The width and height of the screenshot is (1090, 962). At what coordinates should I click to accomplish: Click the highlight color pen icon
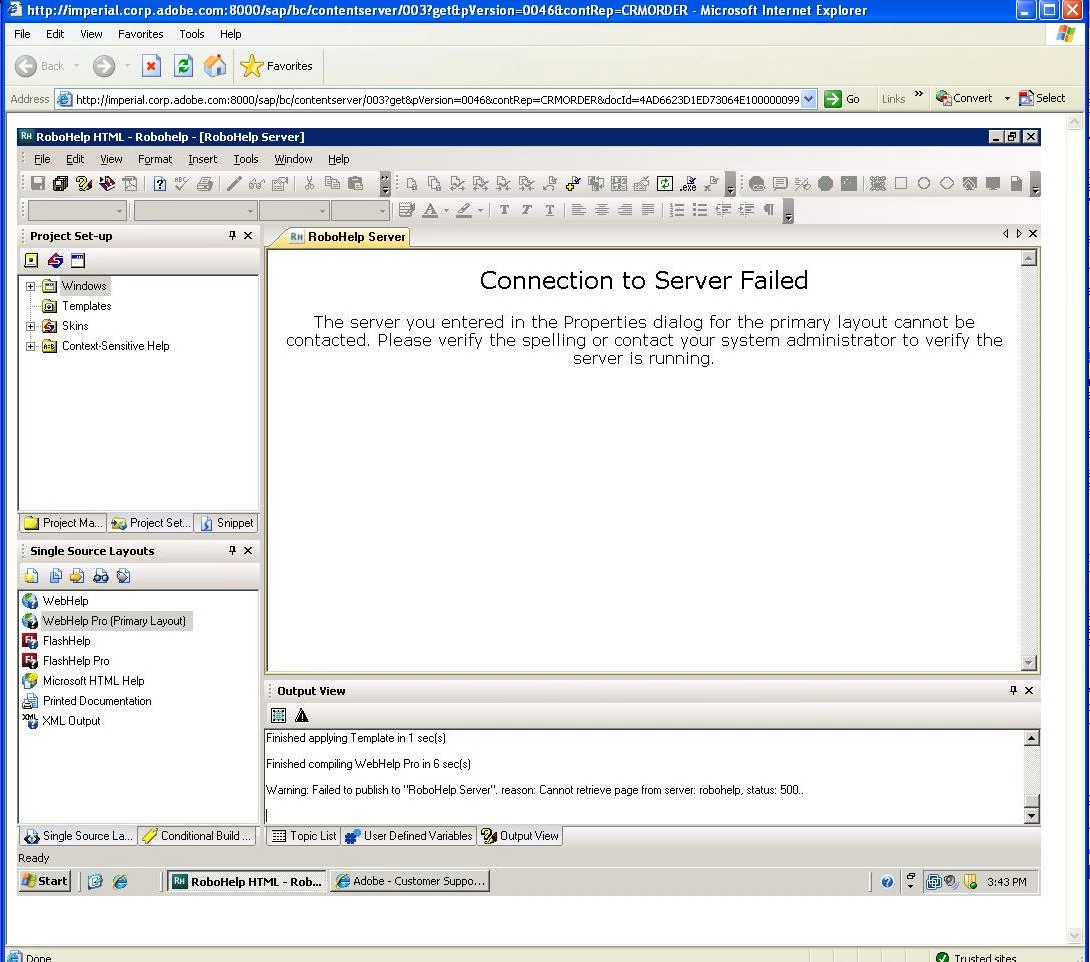pyautogui.click(x=464, y=210)
